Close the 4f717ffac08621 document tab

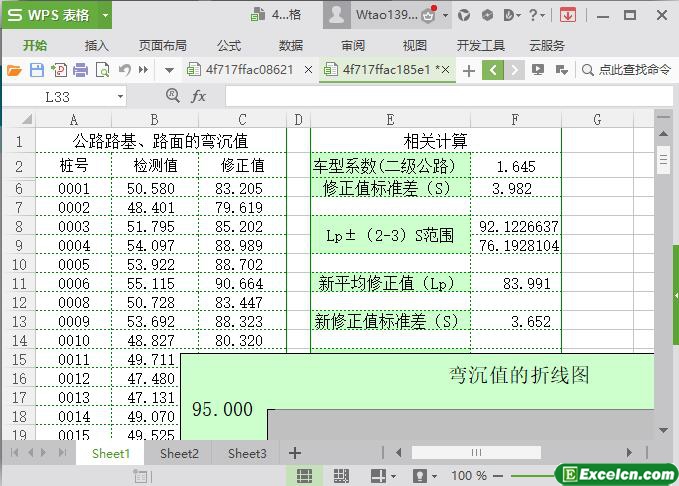click(x=308, y=70)
